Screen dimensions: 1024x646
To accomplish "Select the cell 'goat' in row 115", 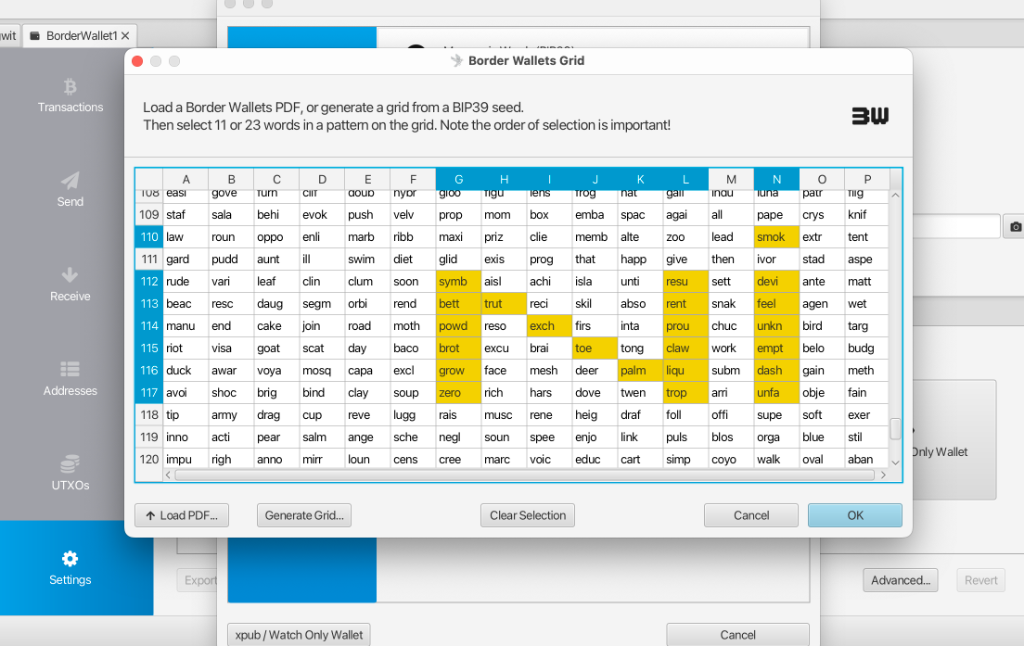I will pos(276,348).
